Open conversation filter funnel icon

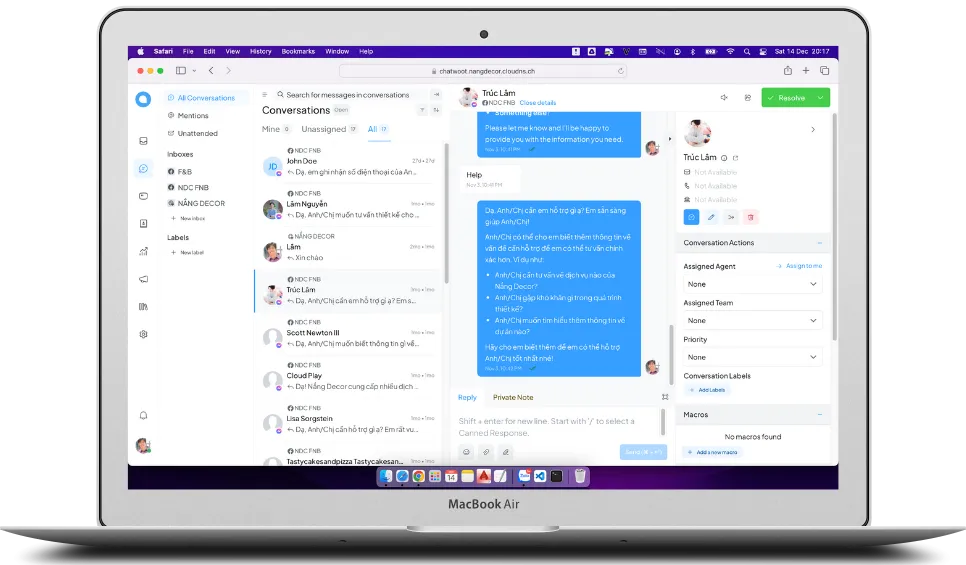[x=423, y=110]
